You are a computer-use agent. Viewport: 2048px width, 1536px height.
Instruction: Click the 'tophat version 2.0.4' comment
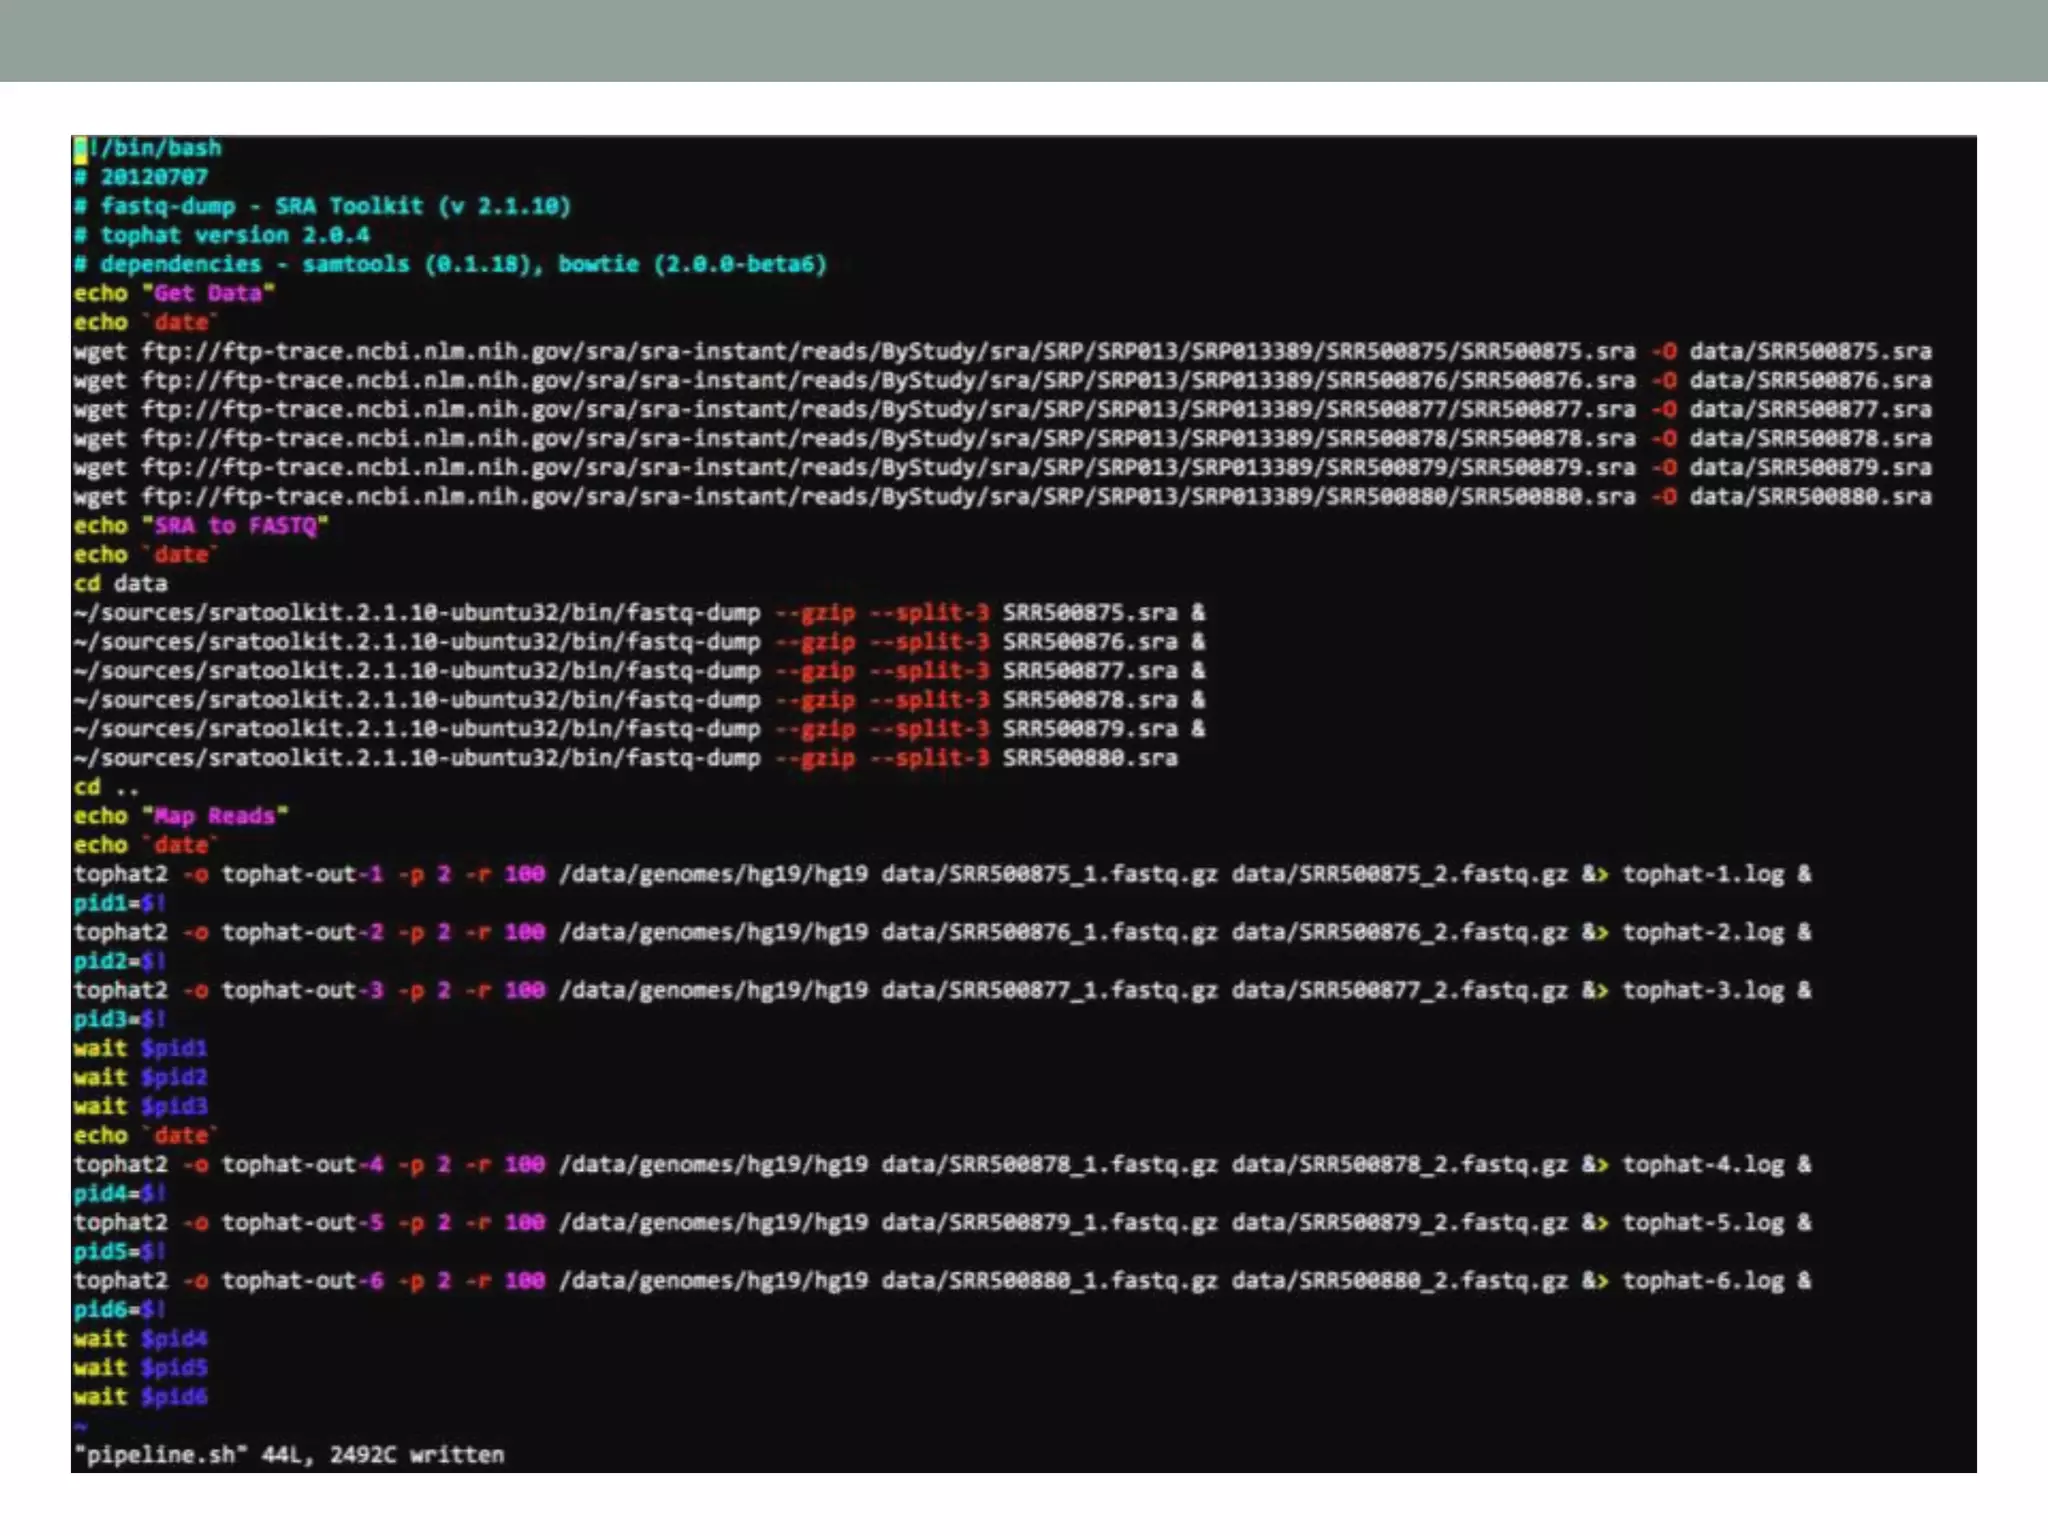click(x=222, y=235)
